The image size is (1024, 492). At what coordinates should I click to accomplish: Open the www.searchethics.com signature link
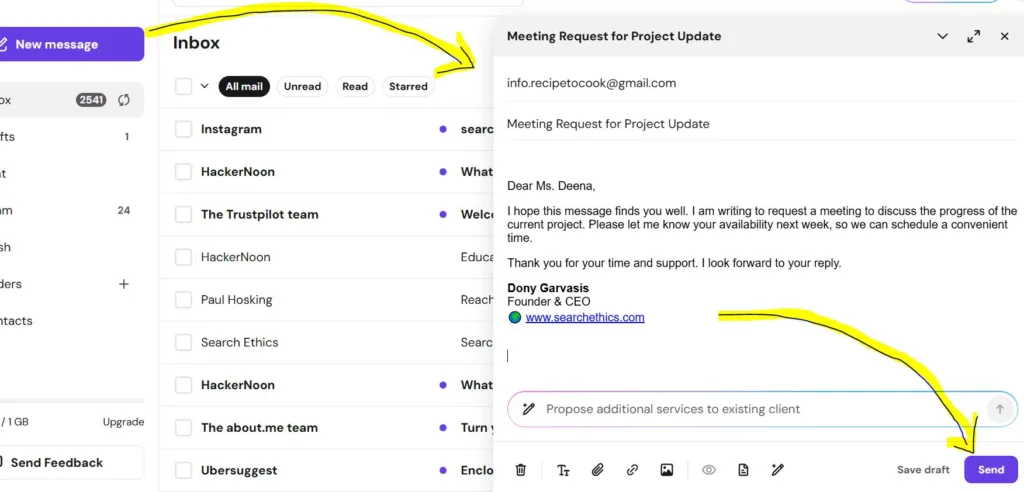pyautogui.click(x=584, y=318)
